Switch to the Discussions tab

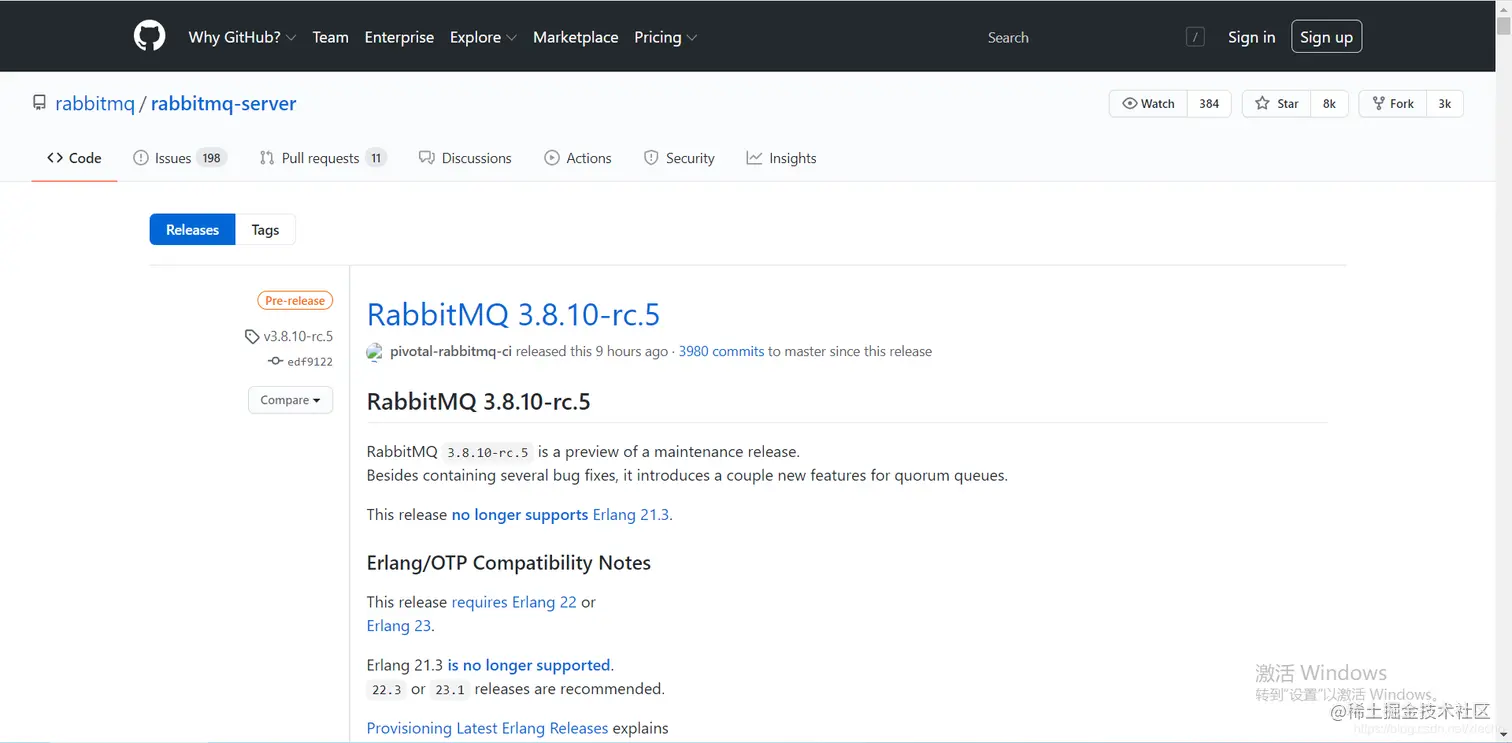[465, 158]
